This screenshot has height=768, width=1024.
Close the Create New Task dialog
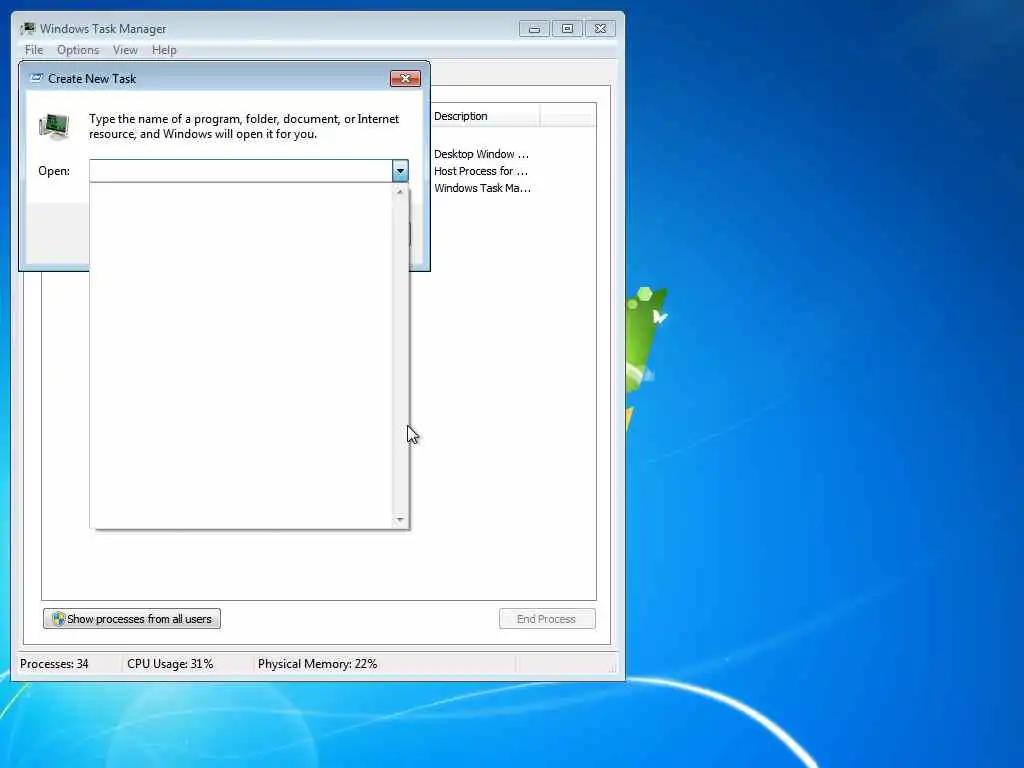point(406,78)
